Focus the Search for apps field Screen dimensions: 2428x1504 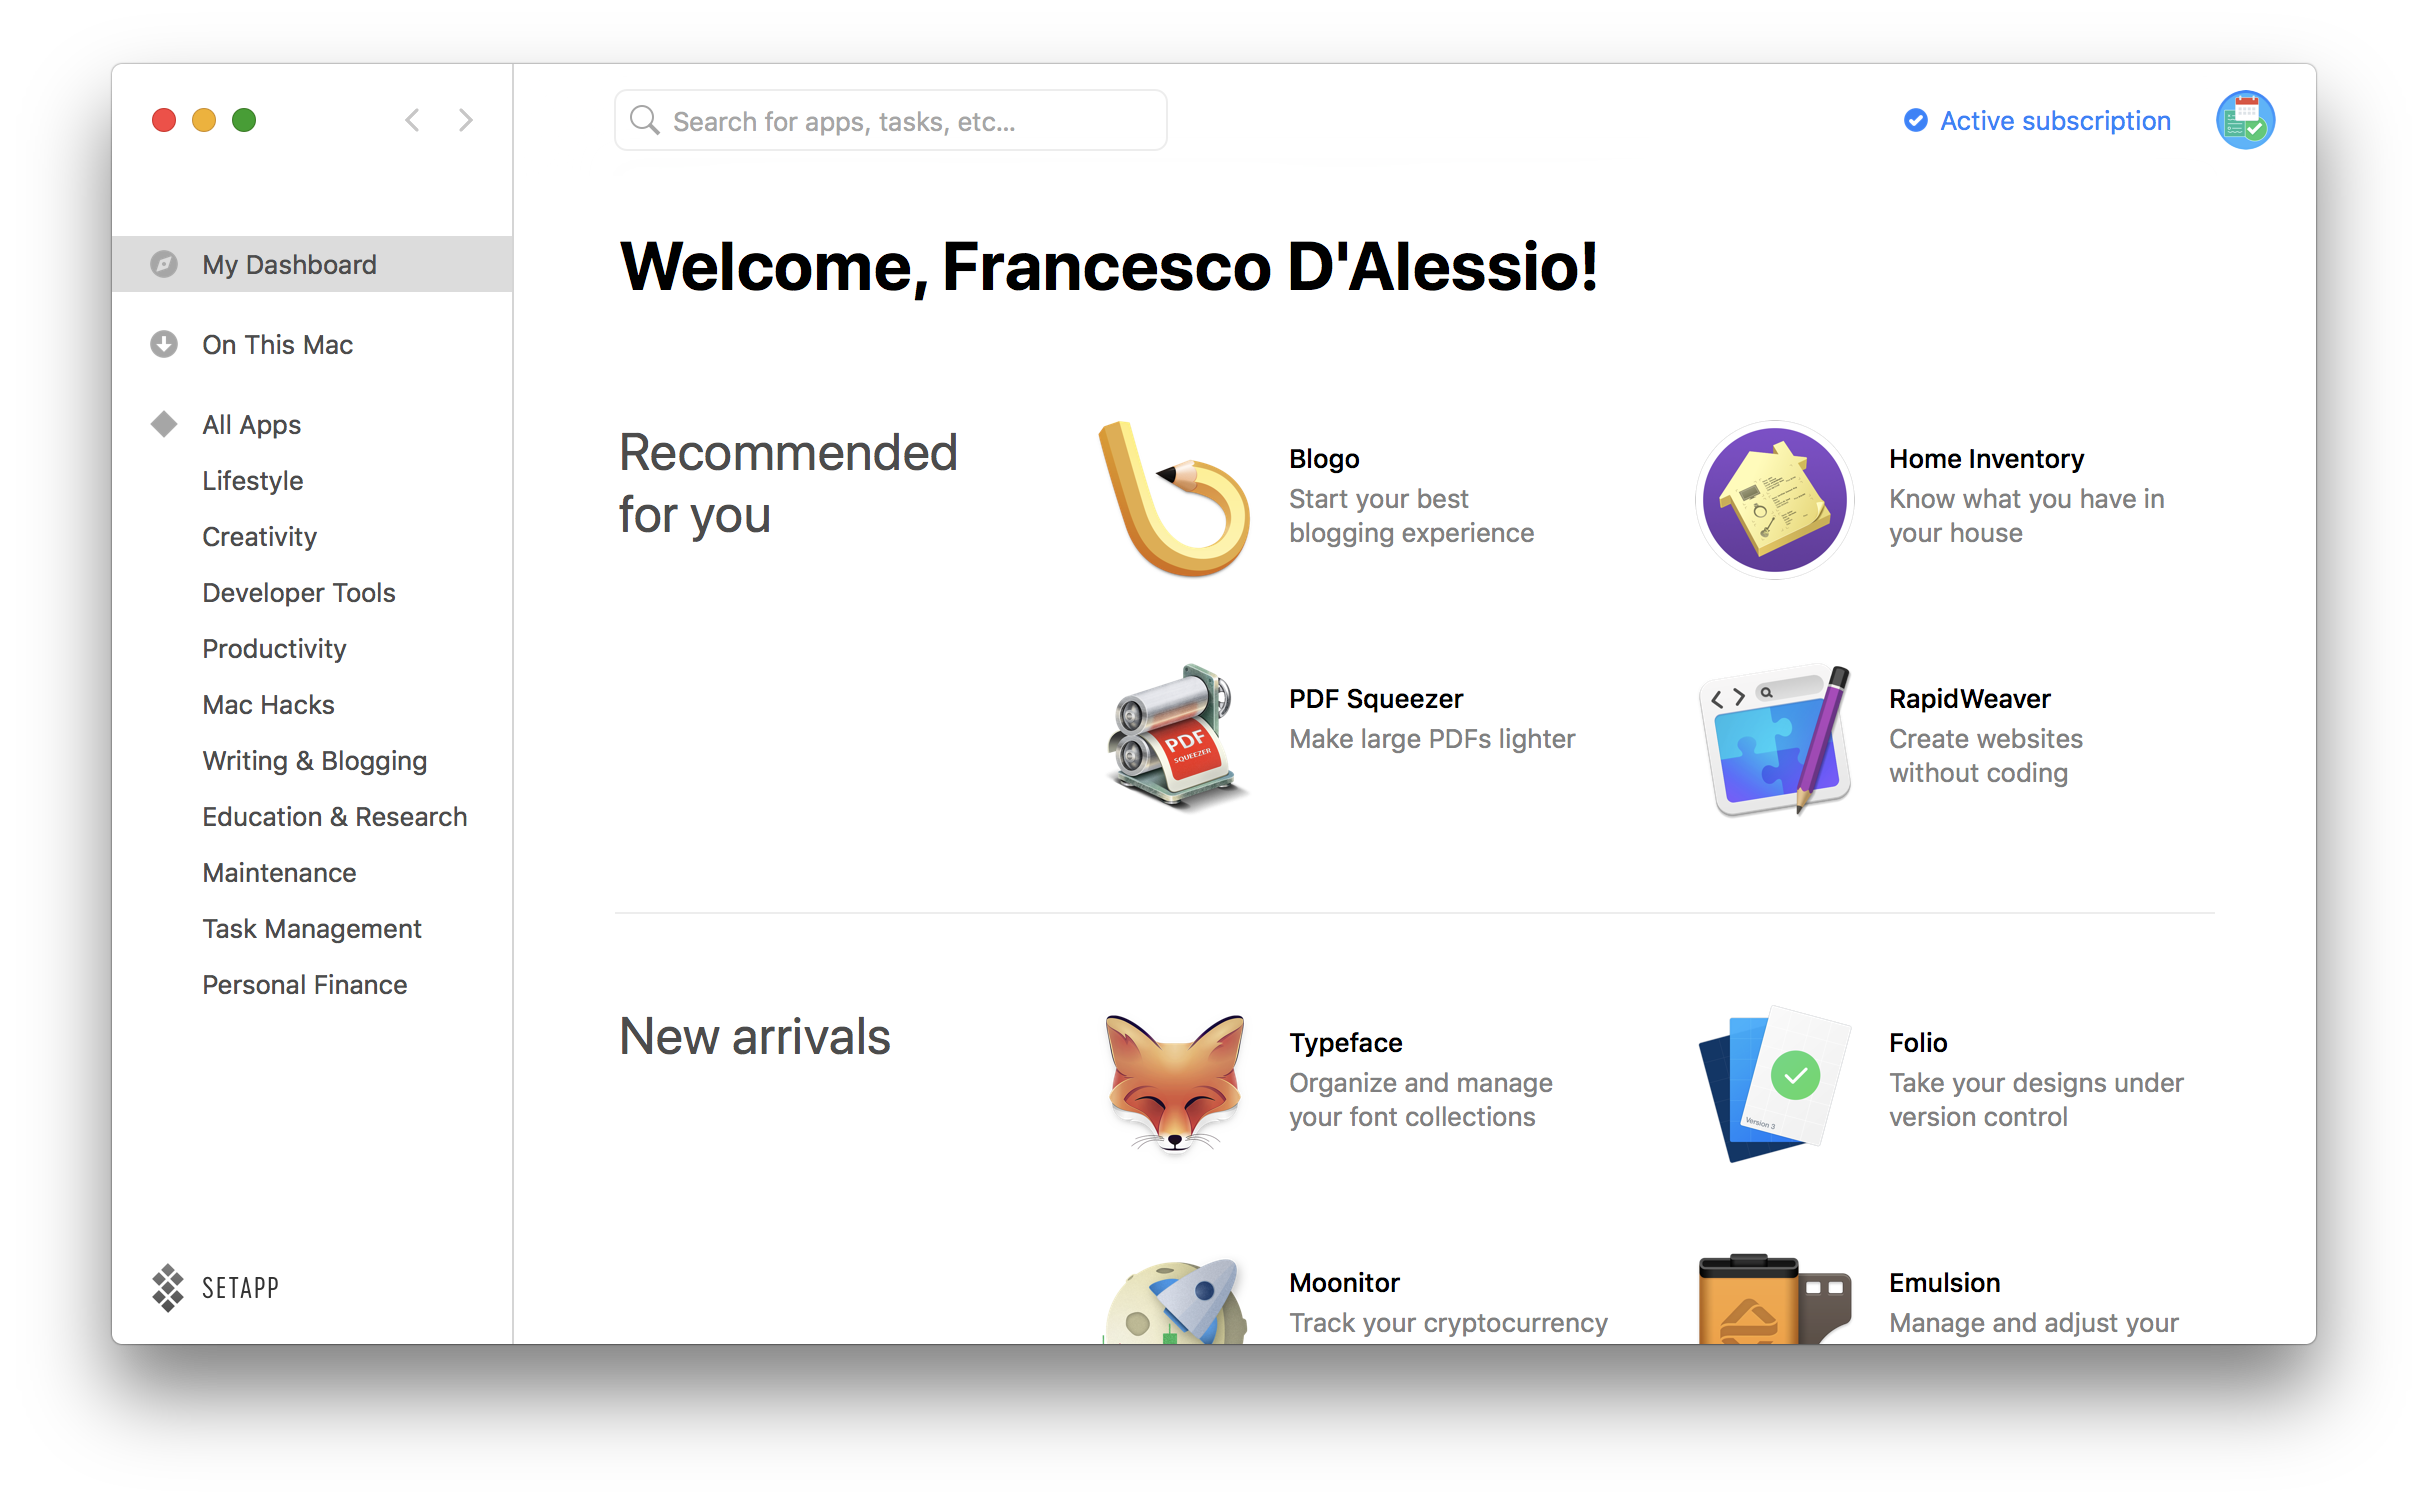891,120
